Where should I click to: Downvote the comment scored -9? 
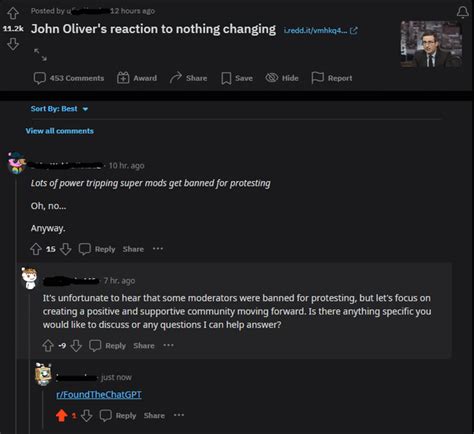76,346
